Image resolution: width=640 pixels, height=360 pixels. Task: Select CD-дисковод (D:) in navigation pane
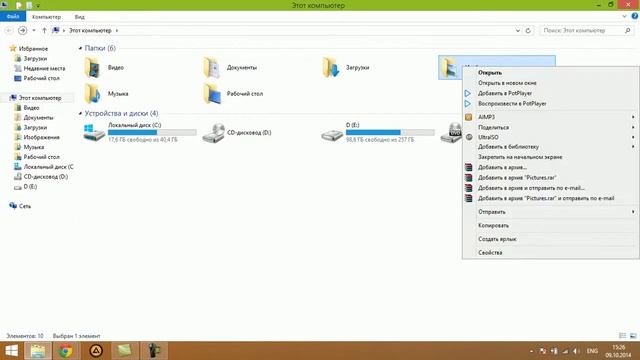coord(46,177)
